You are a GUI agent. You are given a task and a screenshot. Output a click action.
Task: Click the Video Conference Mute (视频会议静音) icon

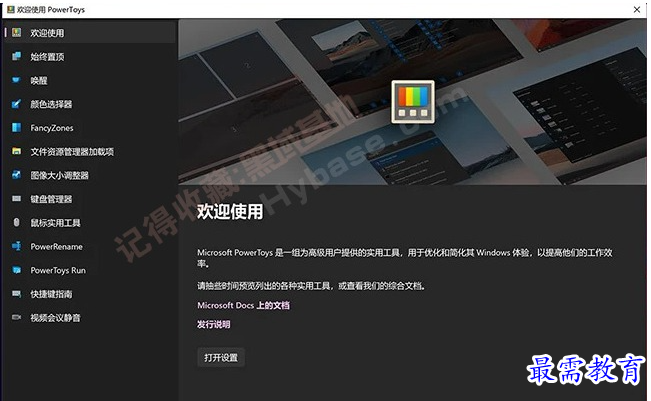coord(17,317)
